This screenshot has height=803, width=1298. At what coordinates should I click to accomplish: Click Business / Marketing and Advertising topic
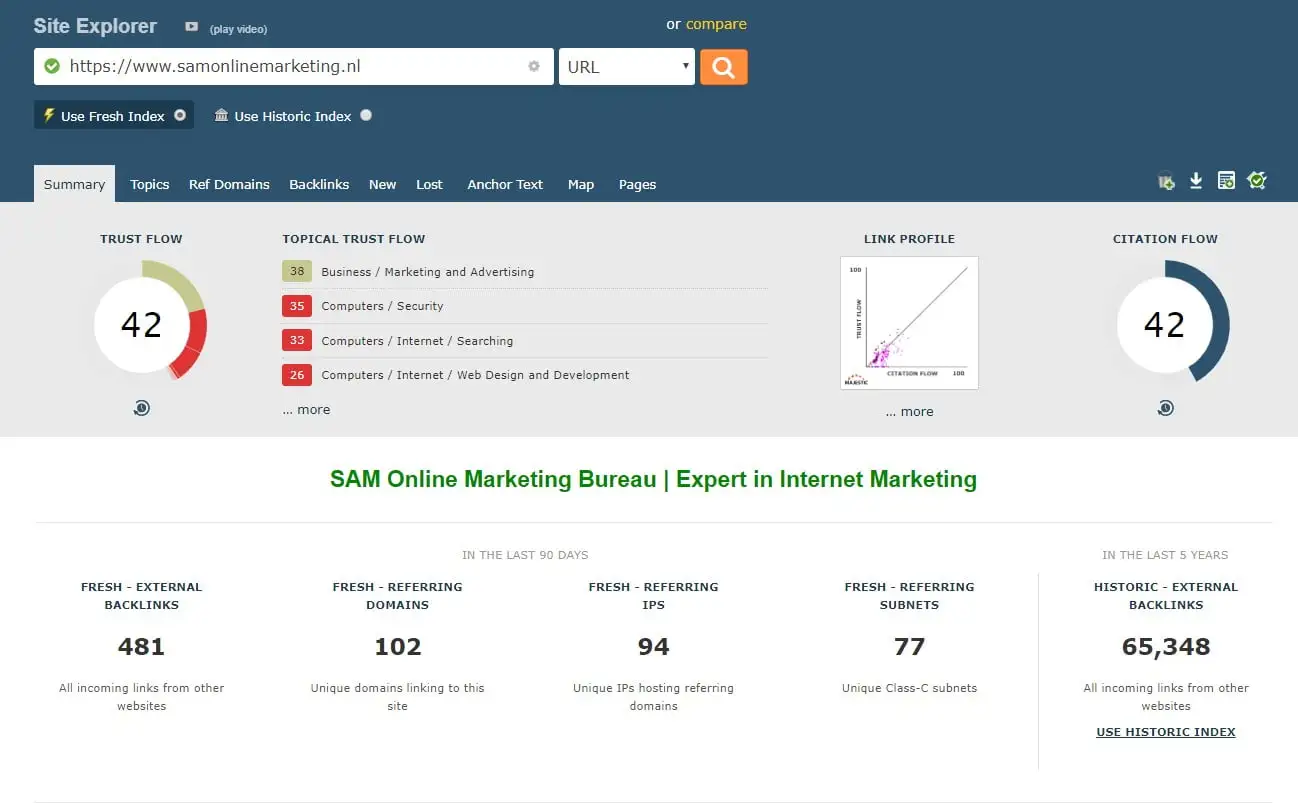(x=428, y=272)
